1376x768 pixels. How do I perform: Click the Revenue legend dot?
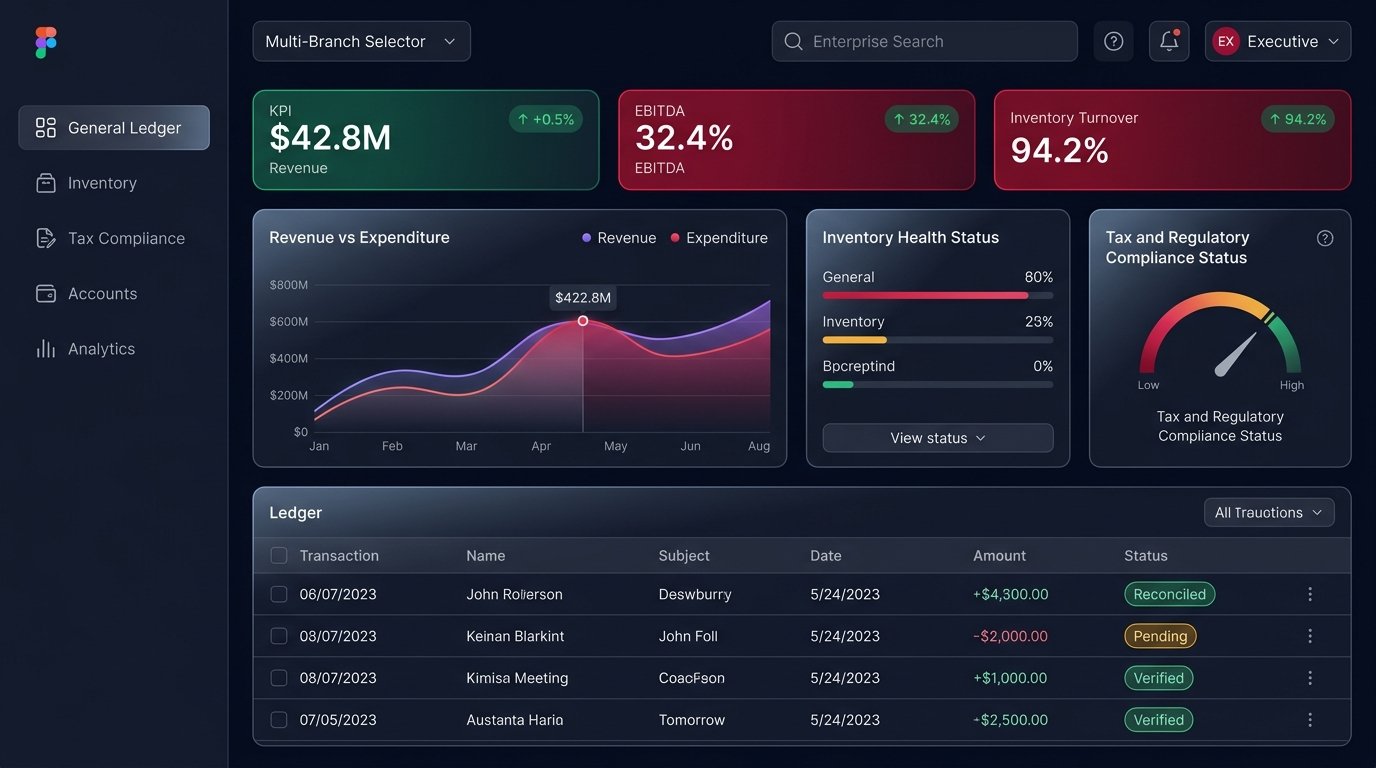point(587,238)
